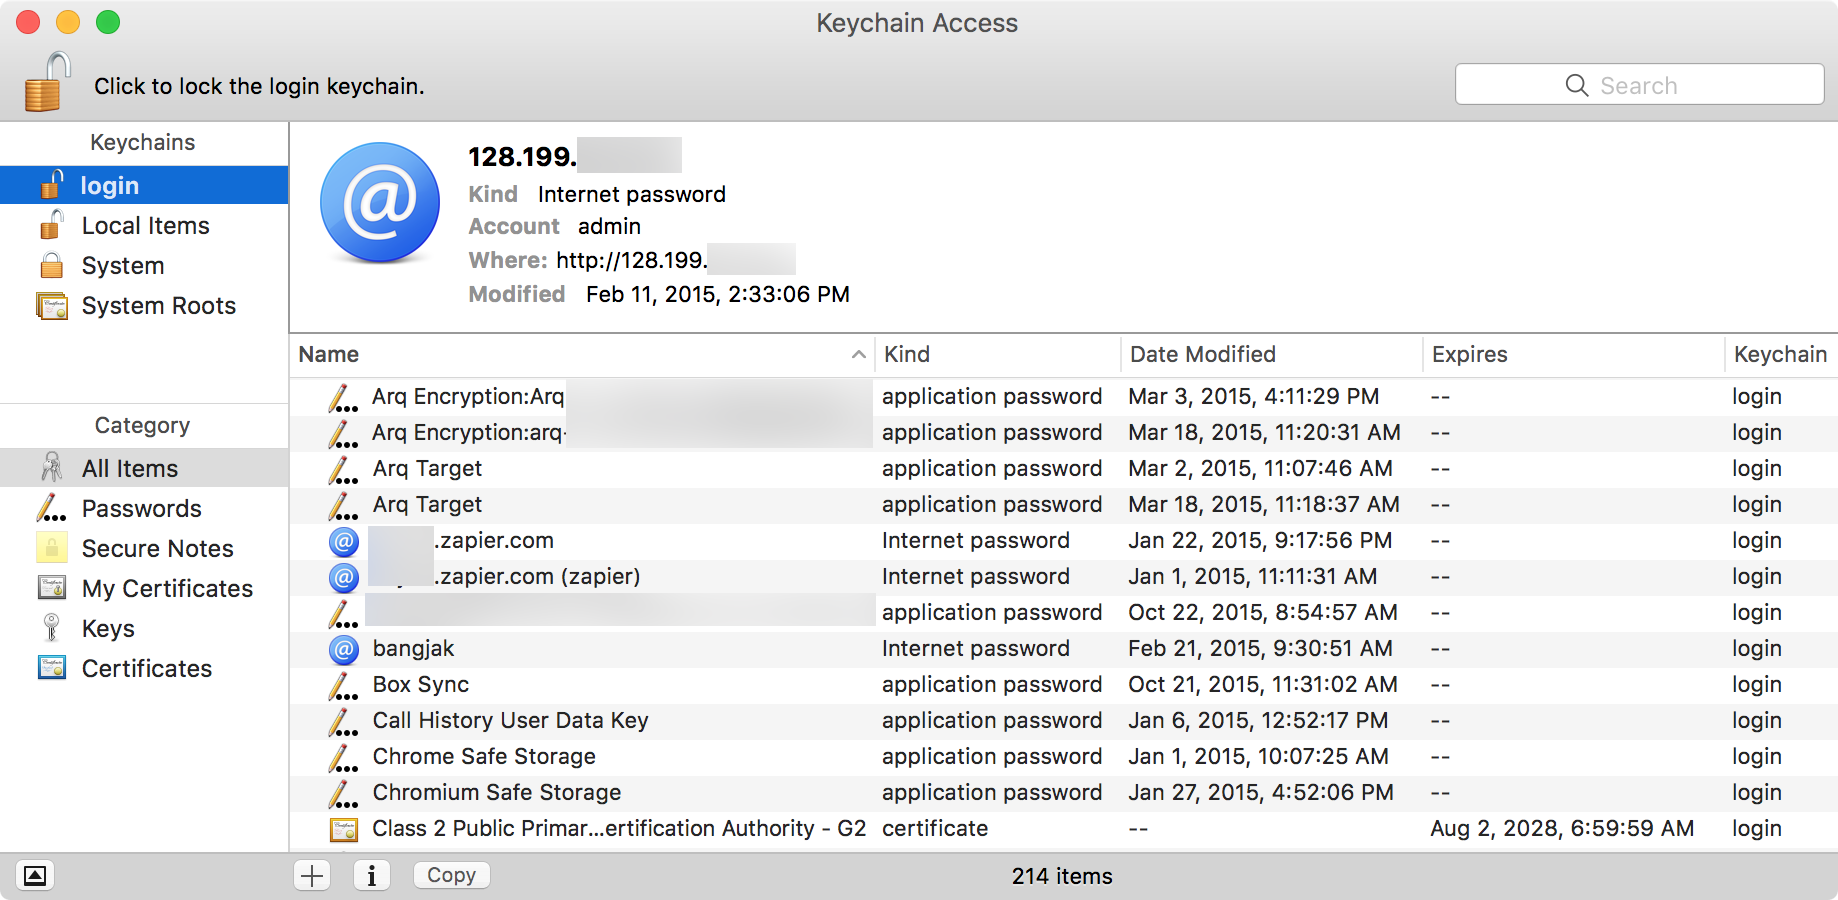Sort by Date Modified column

(1202, 355)
